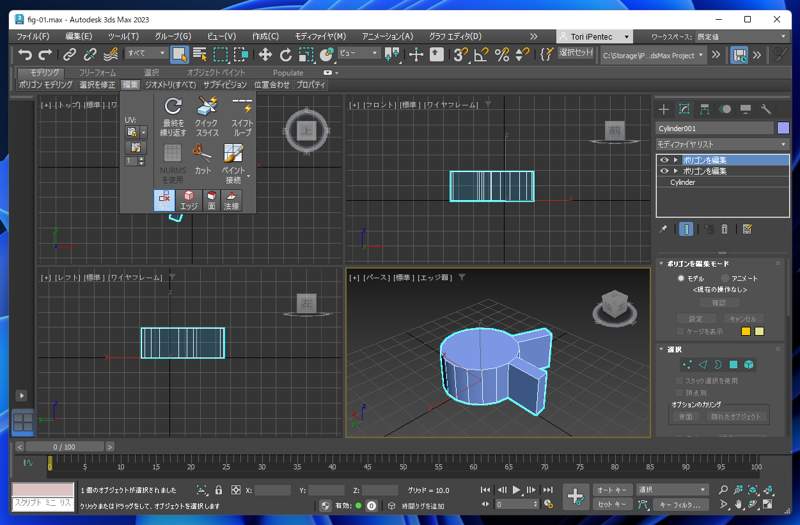Image resolution: width=800 pixels, height=525 pixels.
Task: Collapse the 選択 rollout
Action: coord(662,349)
